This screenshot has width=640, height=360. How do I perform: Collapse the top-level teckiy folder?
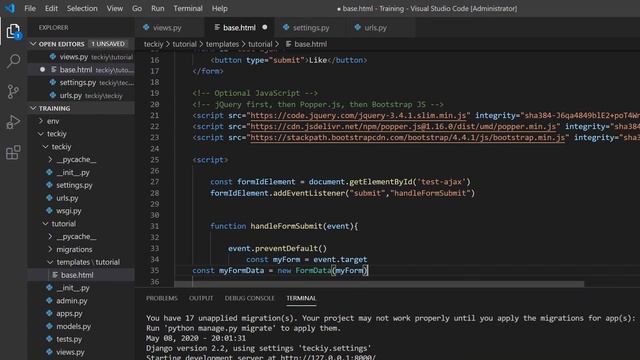[81, 133]
